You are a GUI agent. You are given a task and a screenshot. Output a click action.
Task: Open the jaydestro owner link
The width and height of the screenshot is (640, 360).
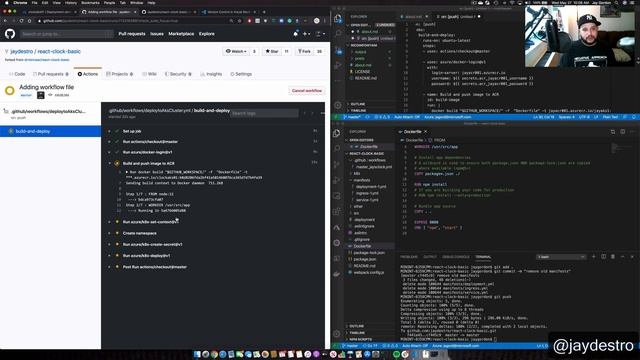click(22, 51)
